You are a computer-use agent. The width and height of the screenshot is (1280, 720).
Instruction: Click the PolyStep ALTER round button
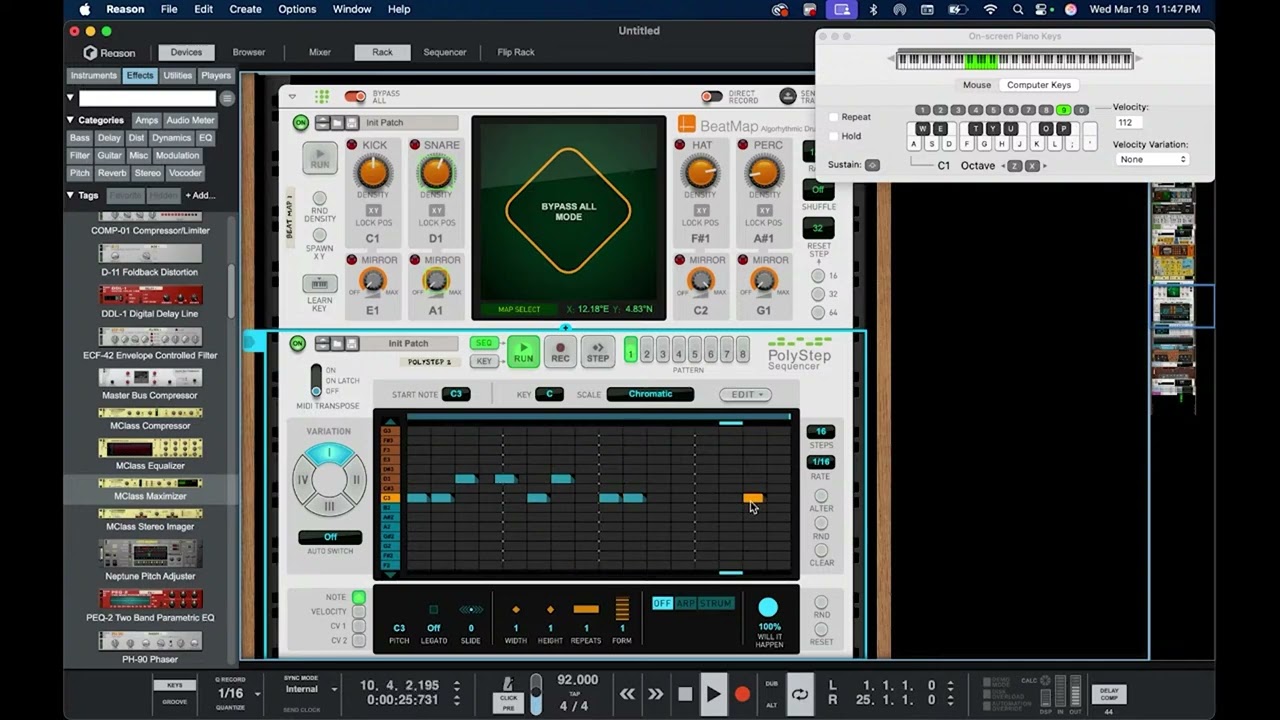point(821,496)
